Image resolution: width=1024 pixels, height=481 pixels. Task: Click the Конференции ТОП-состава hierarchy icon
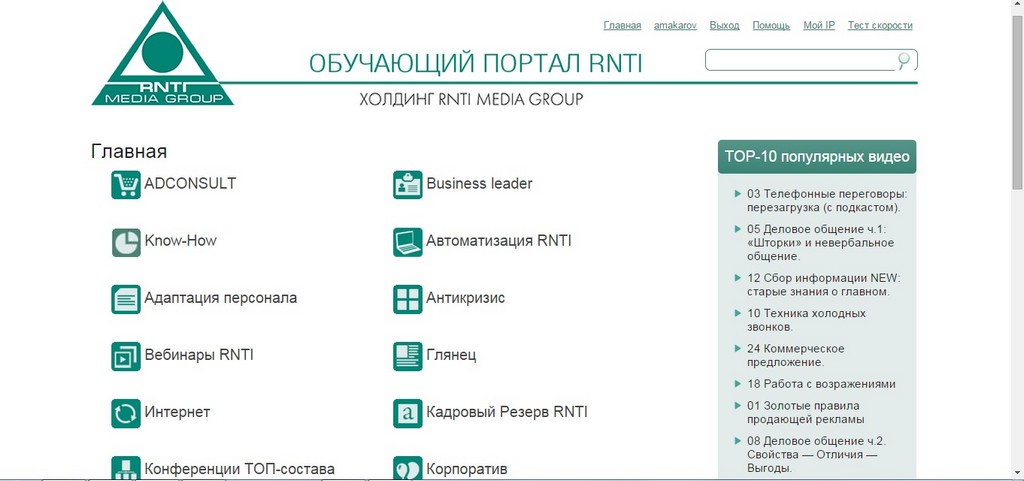tap(126, 468)
